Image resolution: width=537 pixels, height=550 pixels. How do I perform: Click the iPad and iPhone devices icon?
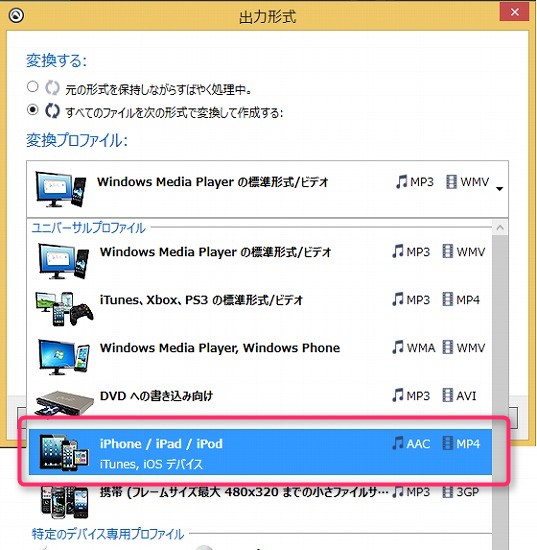pos(64,452)
